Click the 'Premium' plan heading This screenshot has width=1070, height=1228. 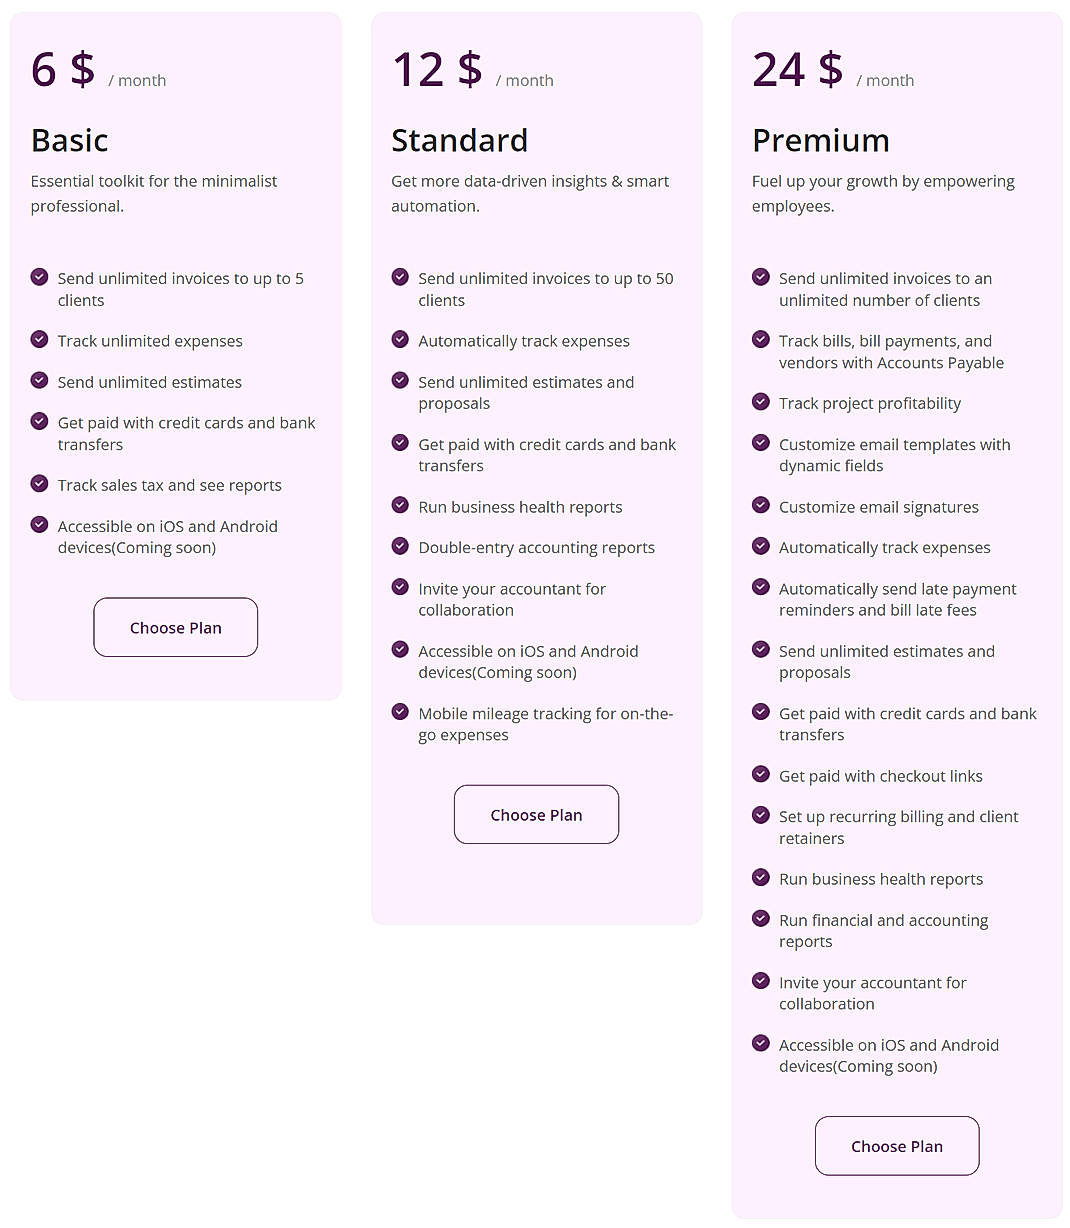820,141
